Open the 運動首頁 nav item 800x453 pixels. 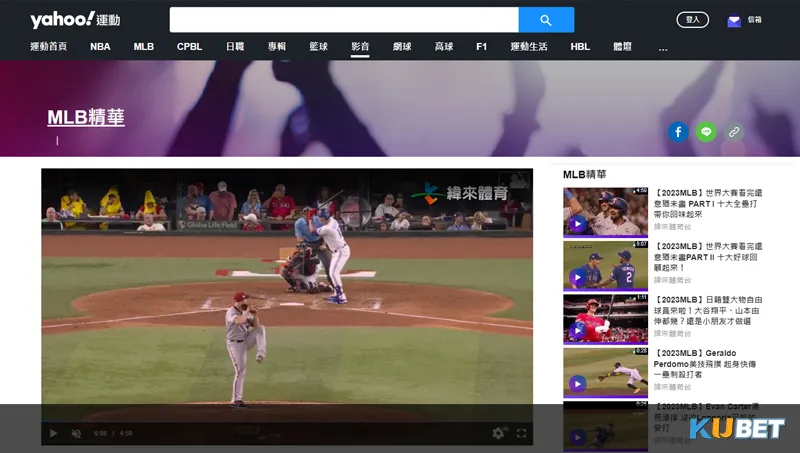click(x=48, y=46)
